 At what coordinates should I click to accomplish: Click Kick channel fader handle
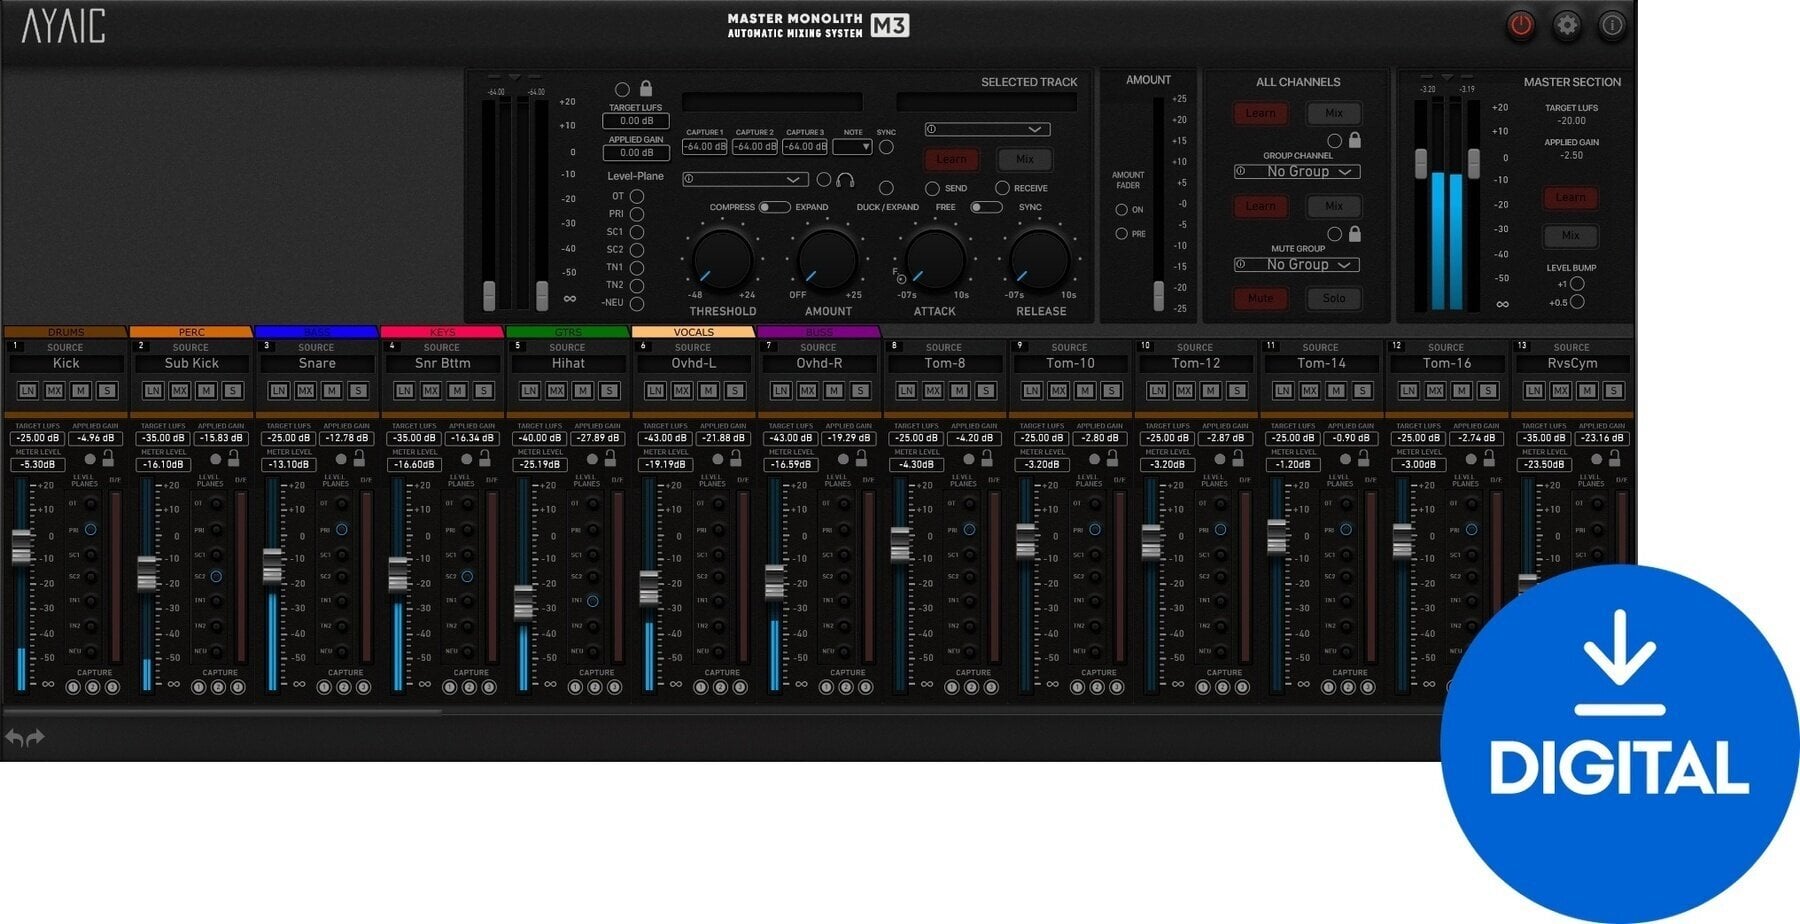tap(21, 547)
